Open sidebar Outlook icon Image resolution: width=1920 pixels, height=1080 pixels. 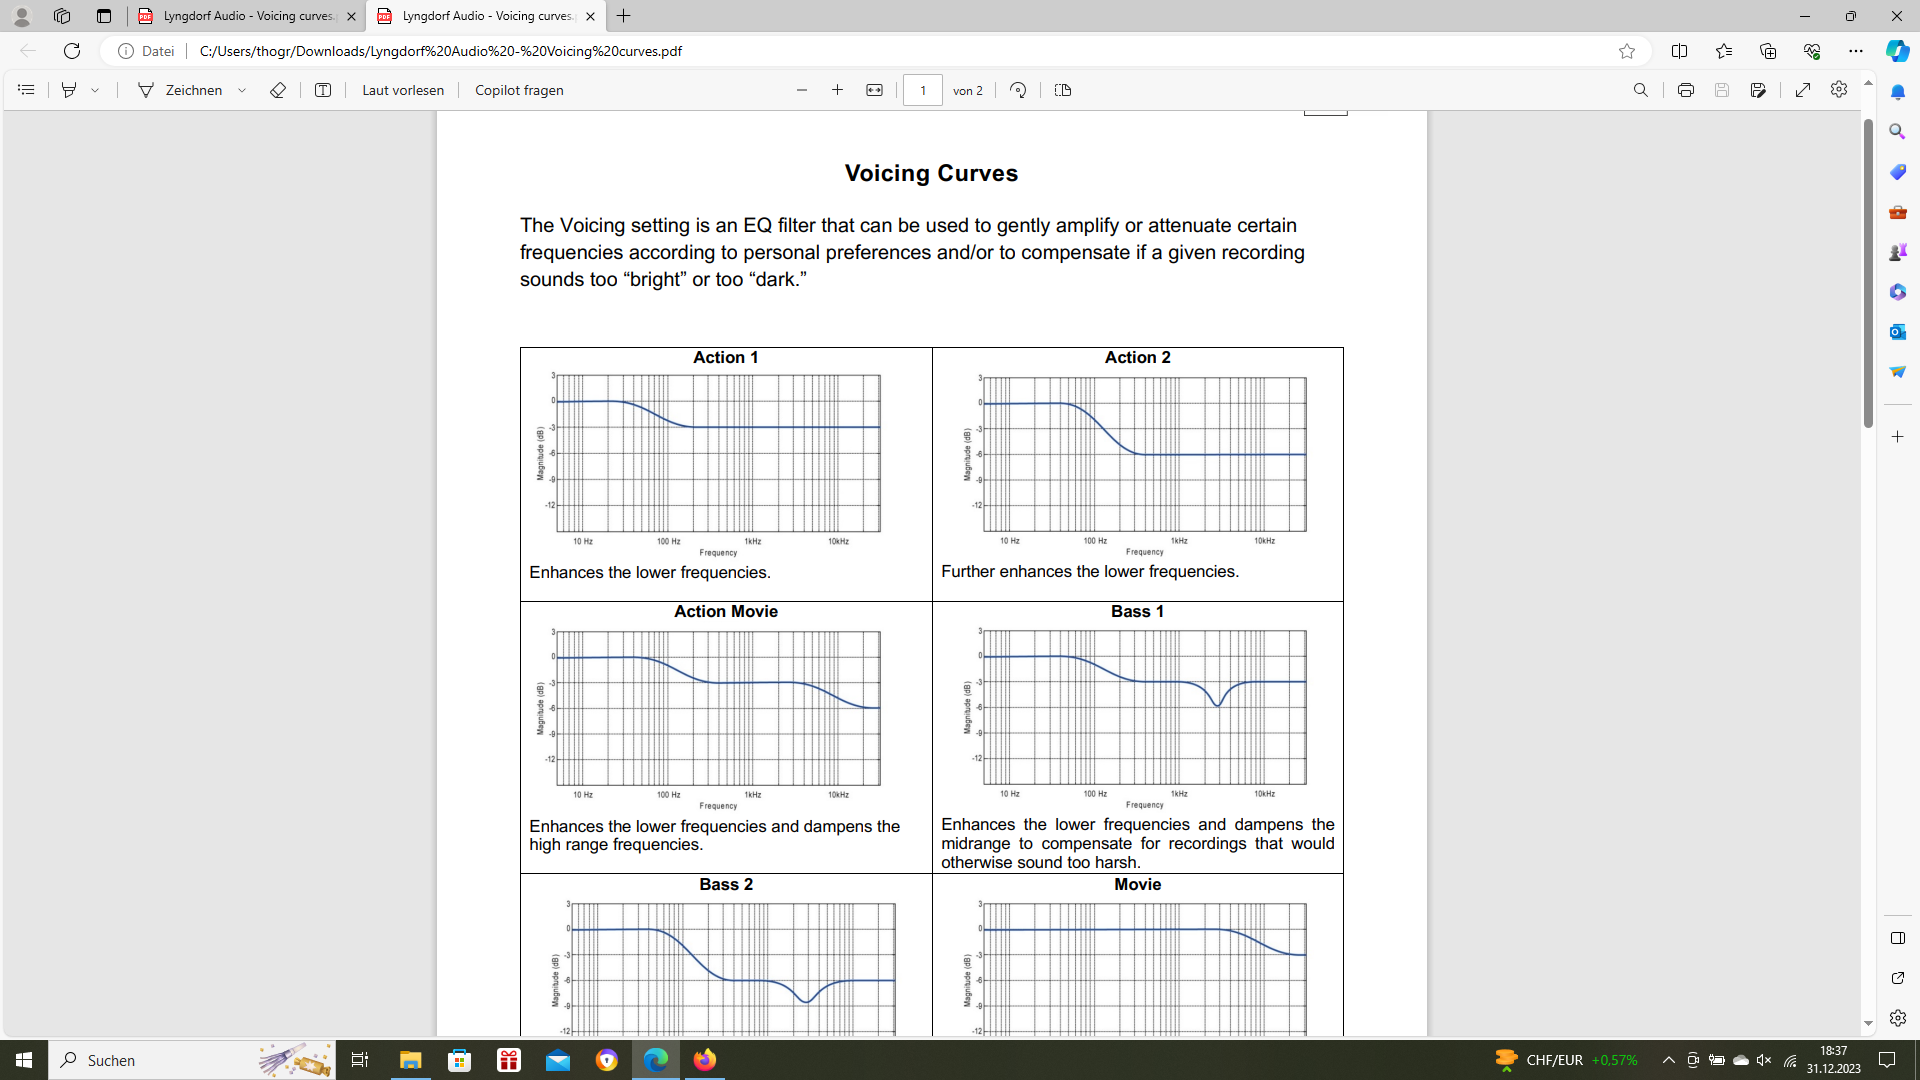(1897, 332)
